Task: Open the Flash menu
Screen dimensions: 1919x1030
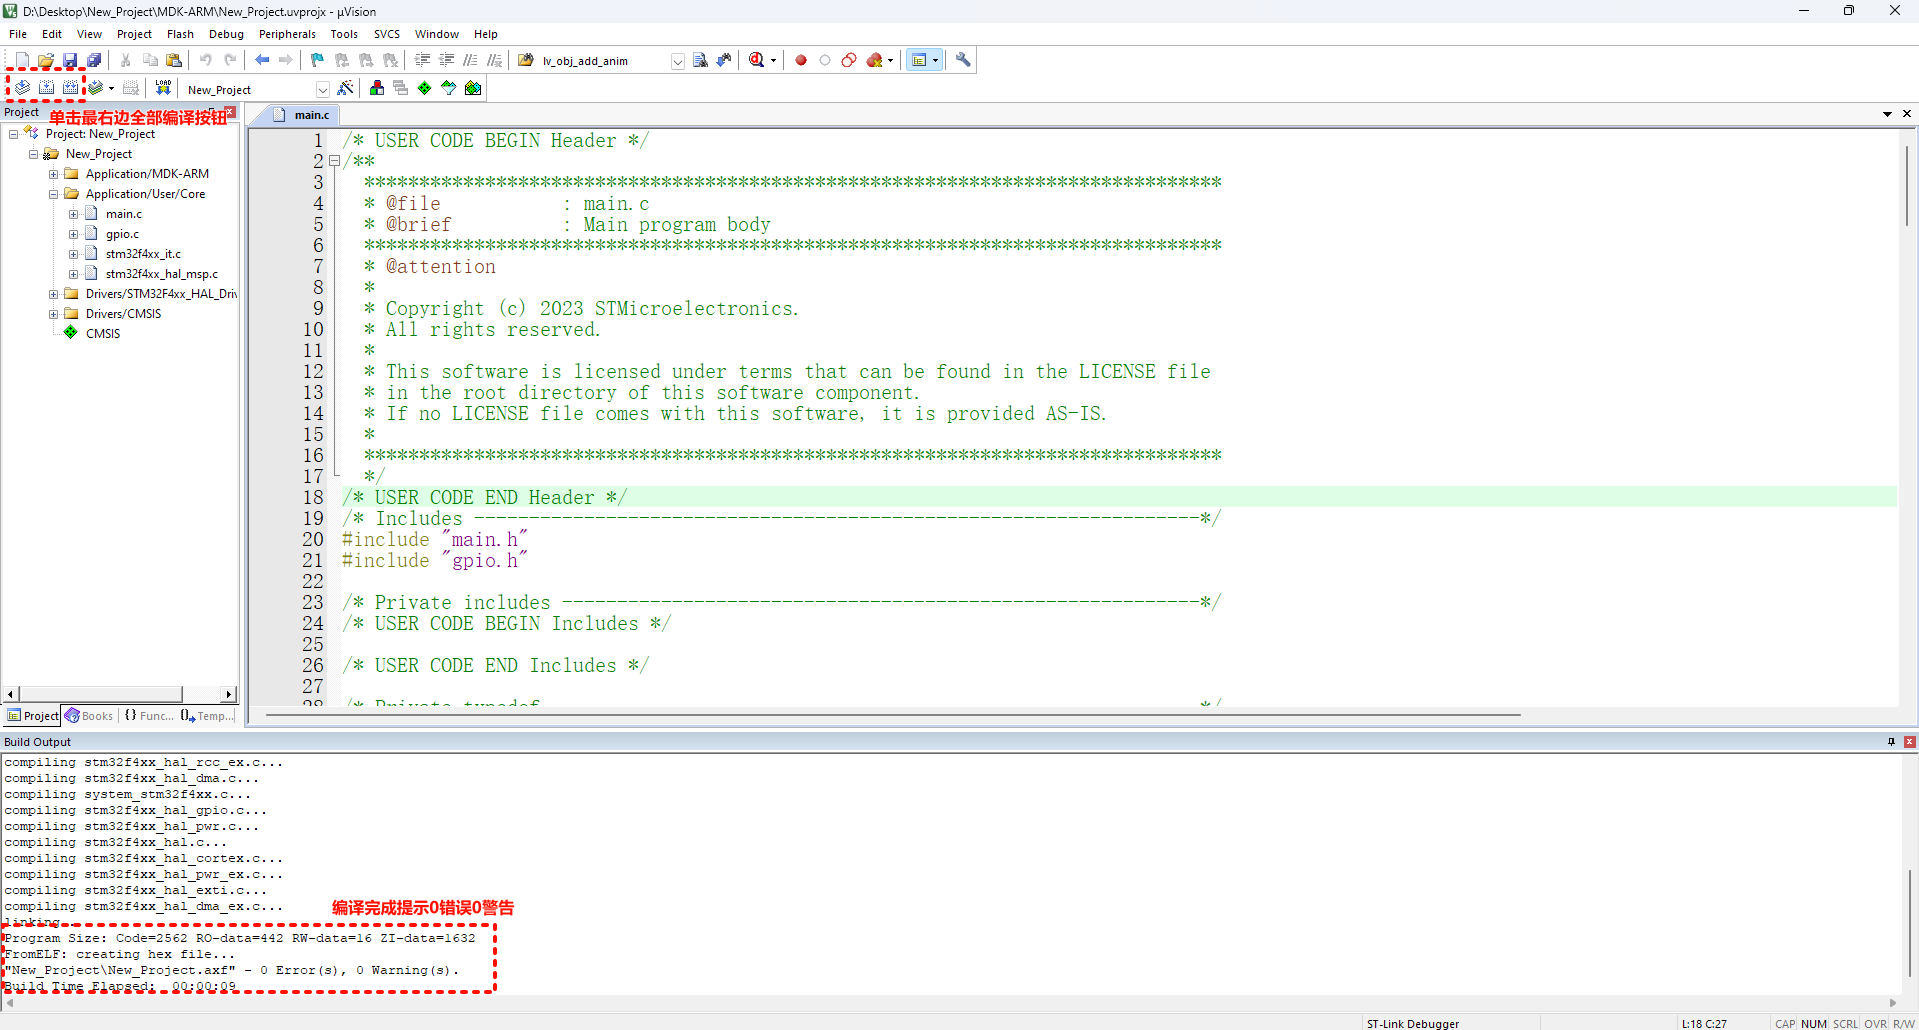Action: click(180, 34)
